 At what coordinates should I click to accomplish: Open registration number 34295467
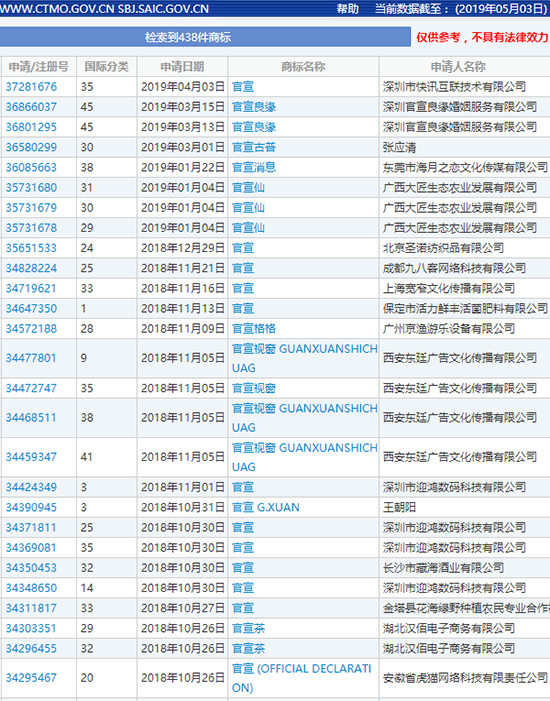coord(31,678)
